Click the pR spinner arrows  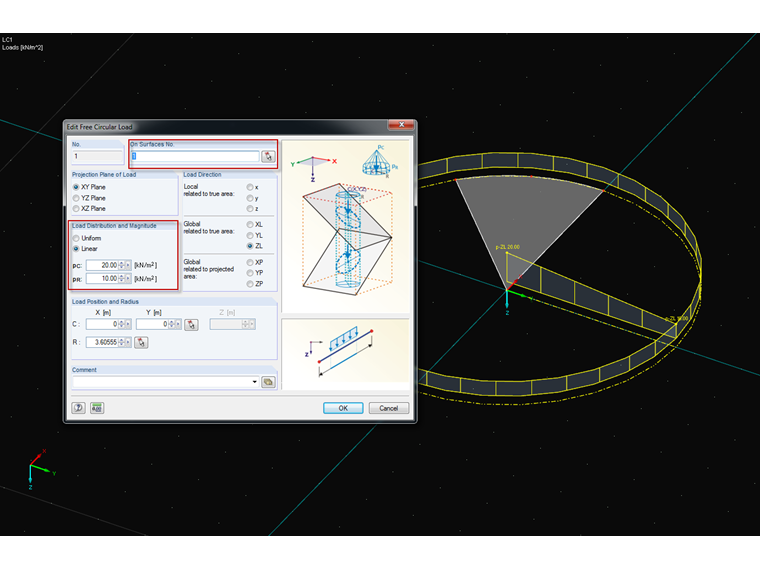click(121, 279)
